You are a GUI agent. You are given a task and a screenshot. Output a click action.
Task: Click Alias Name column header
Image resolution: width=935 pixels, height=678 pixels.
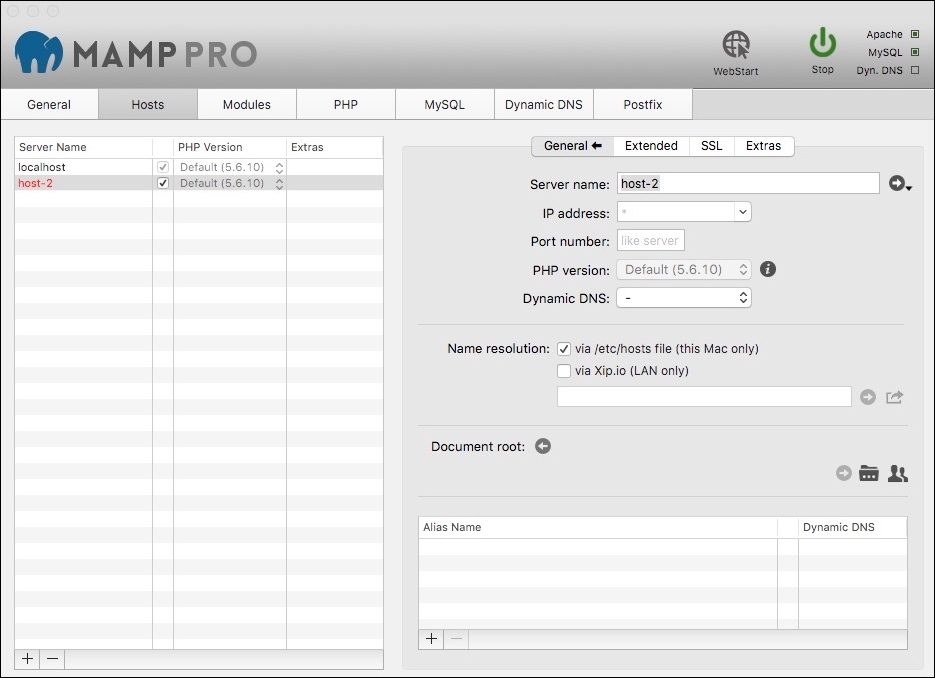tap(598, 527)
